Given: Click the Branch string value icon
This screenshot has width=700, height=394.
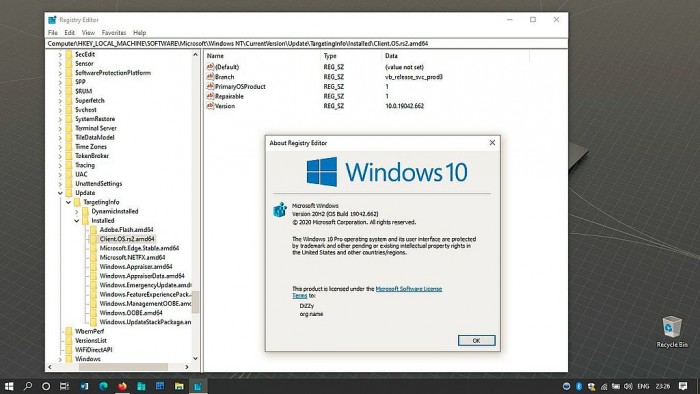Looking at the screenshot, I should (210, 77).
